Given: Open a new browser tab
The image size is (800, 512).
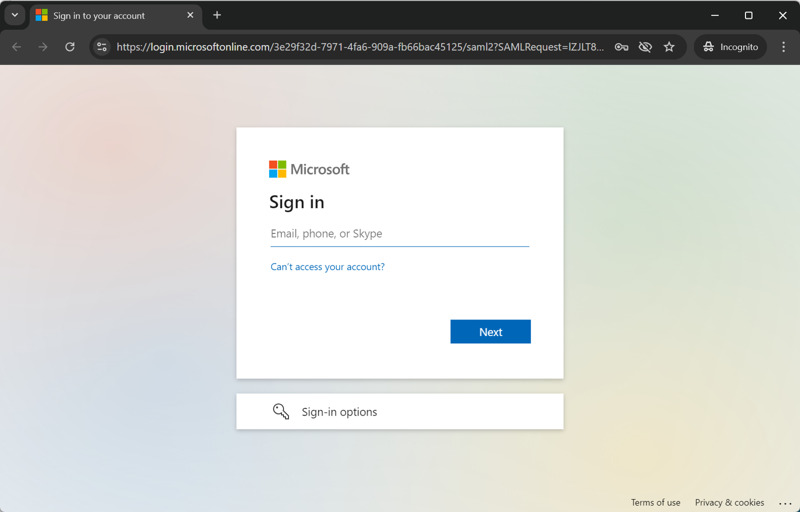Looking at the screenshot, I should [x=217, y=15].
